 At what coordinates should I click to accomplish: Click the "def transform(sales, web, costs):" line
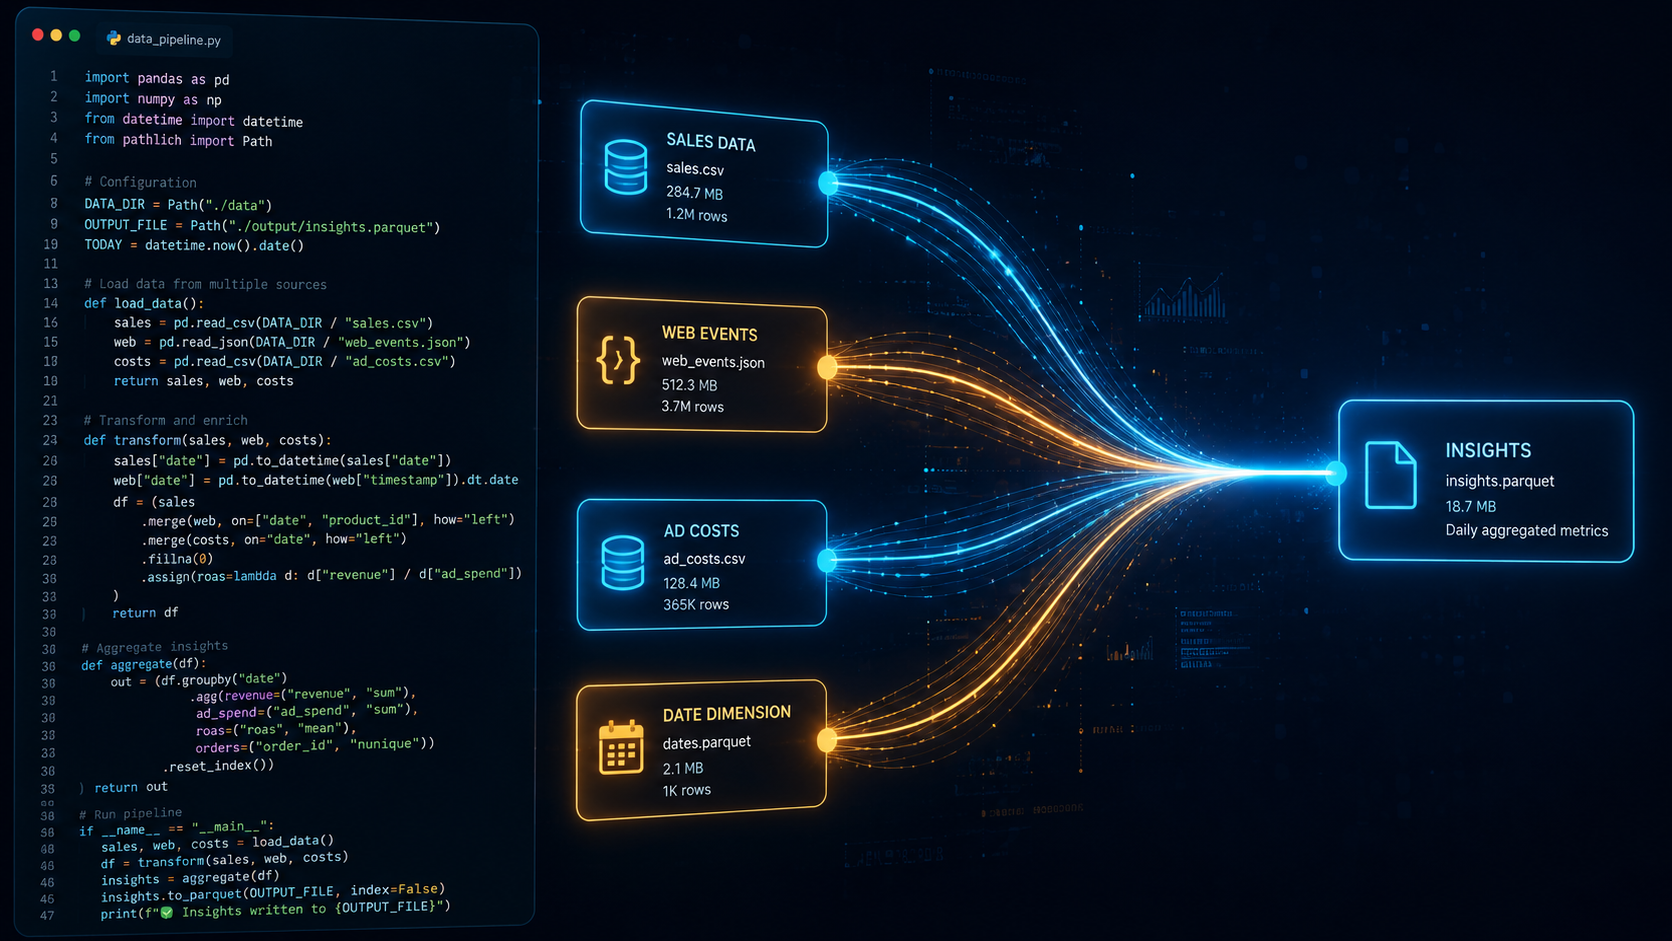207,440
